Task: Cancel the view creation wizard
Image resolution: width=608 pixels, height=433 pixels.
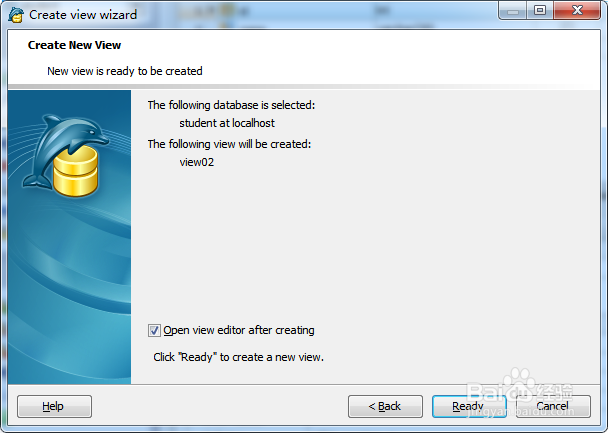Action: (553, 406)
